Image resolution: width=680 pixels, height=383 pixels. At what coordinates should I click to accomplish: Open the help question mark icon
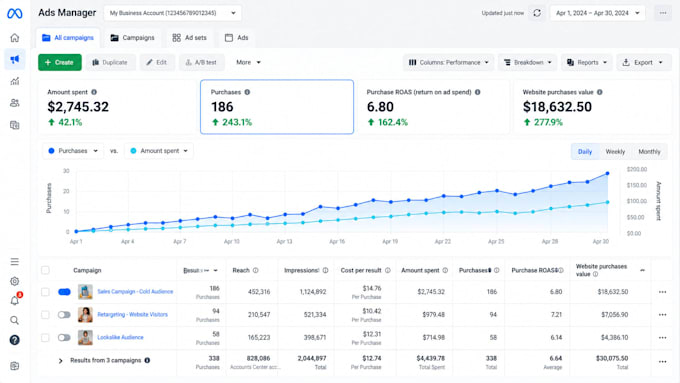(14, 340)
